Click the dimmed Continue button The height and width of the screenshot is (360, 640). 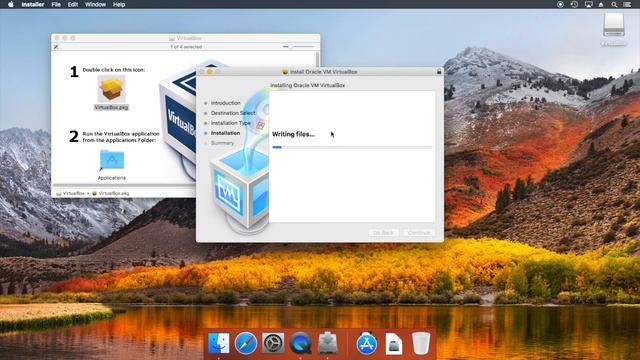tap(419, 233)
